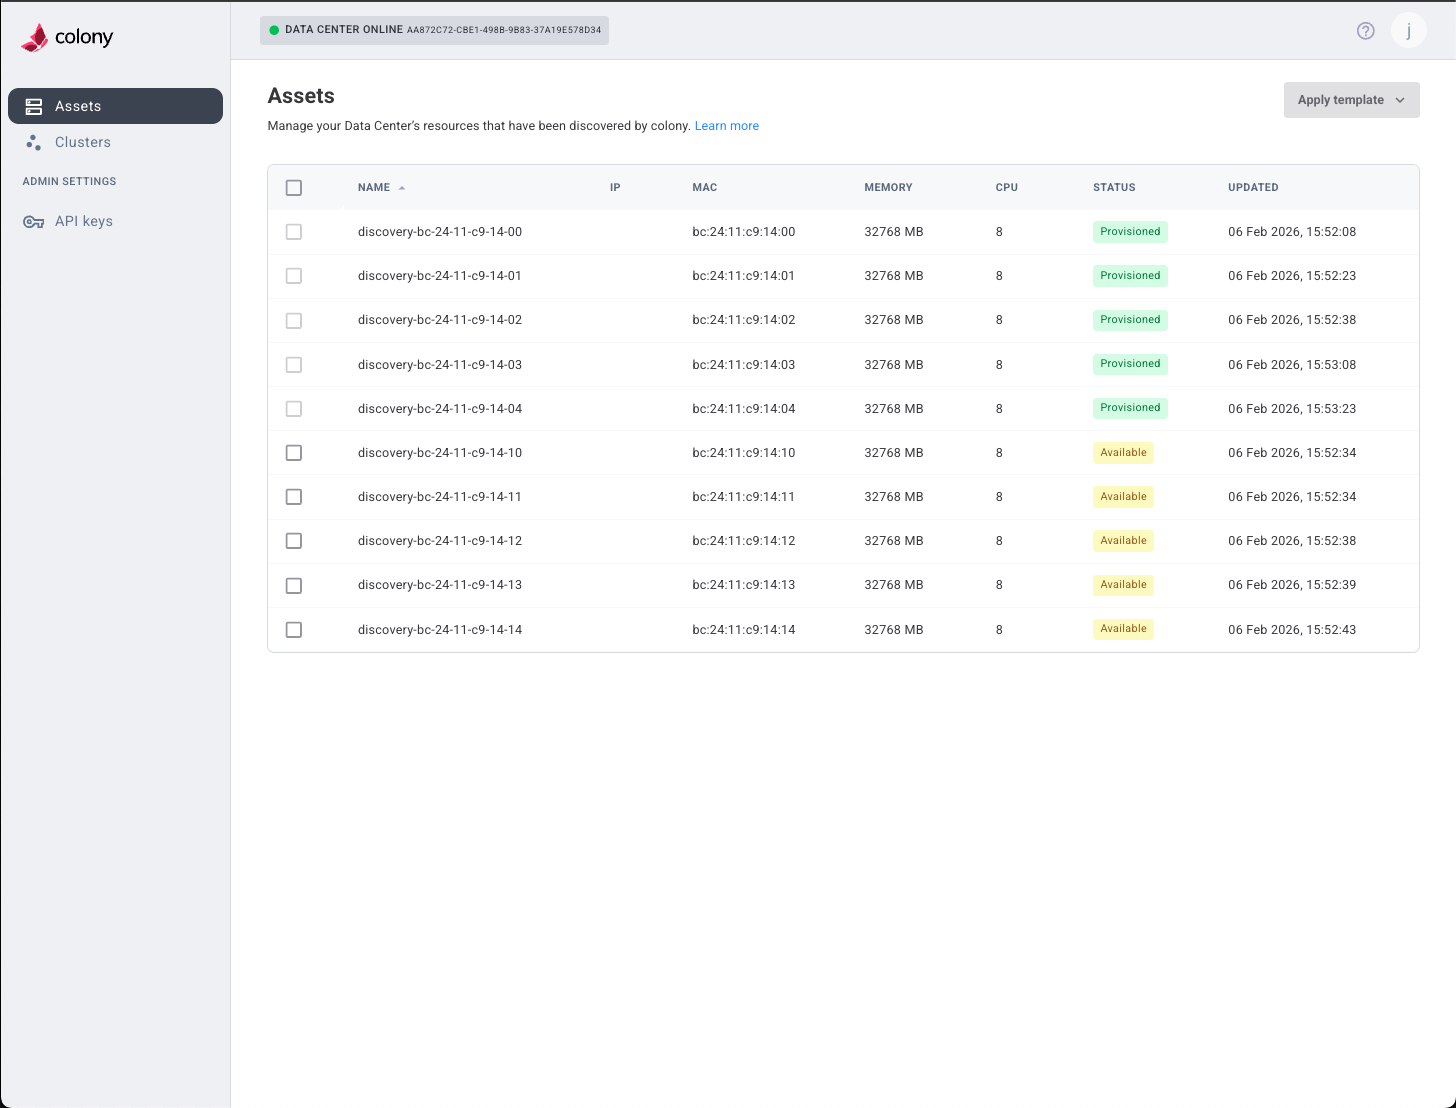1456x1108 pixels.
Task: Click the green data center online indicator
Action: [274, 30]
